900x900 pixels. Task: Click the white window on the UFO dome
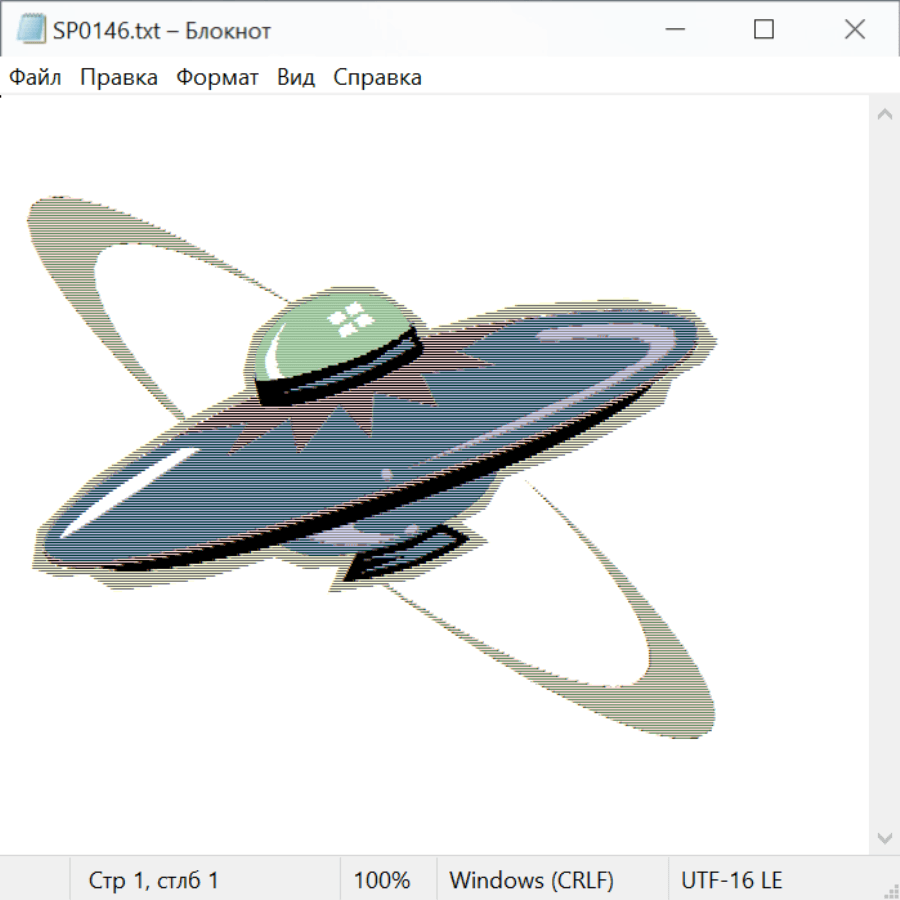pos(352,321)
